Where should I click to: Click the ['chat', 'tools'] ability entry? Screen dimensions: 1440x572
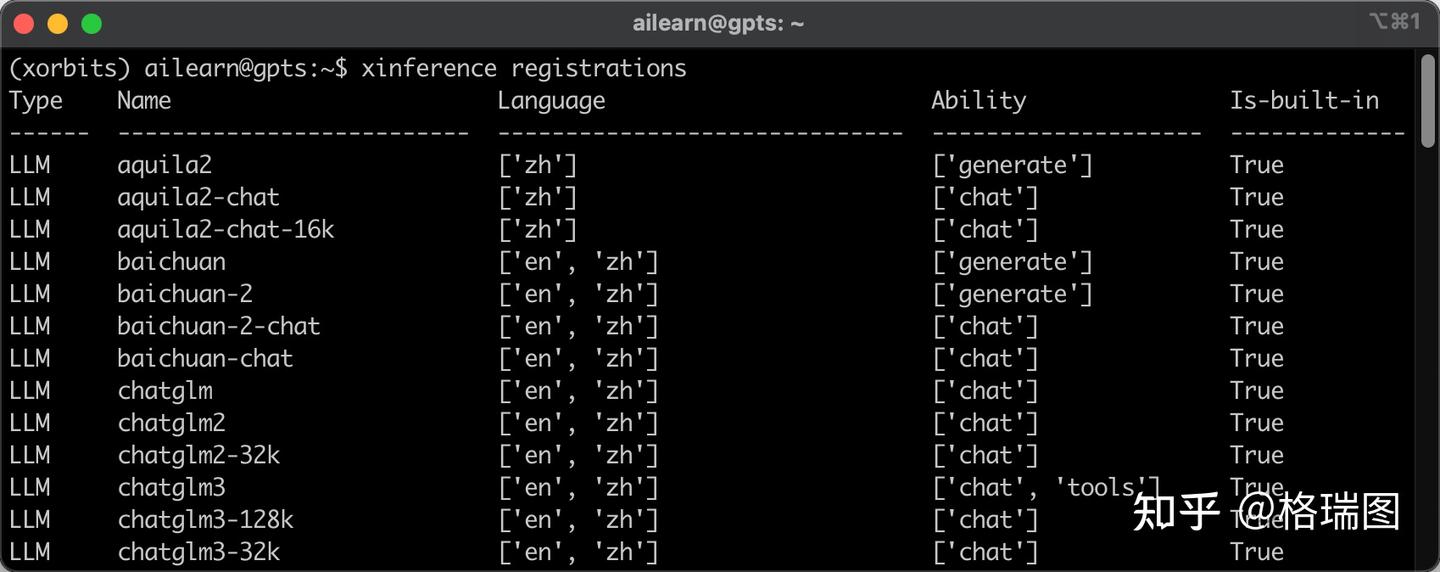[x=1045, y=488]
